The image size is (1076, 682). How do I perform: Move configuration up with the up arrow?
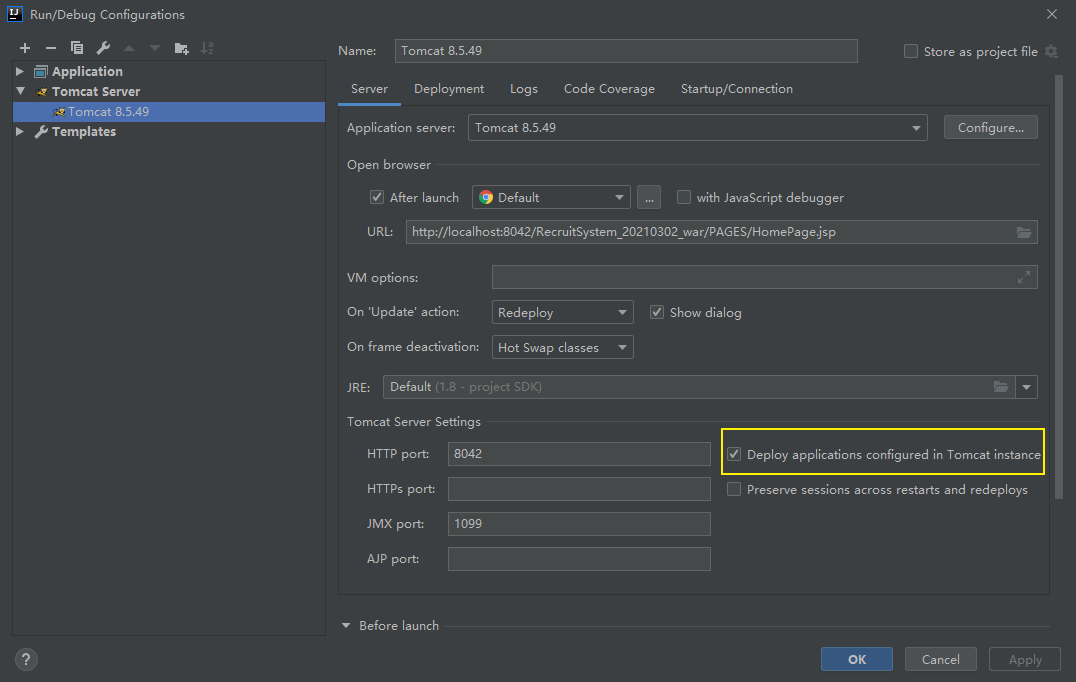129,48
